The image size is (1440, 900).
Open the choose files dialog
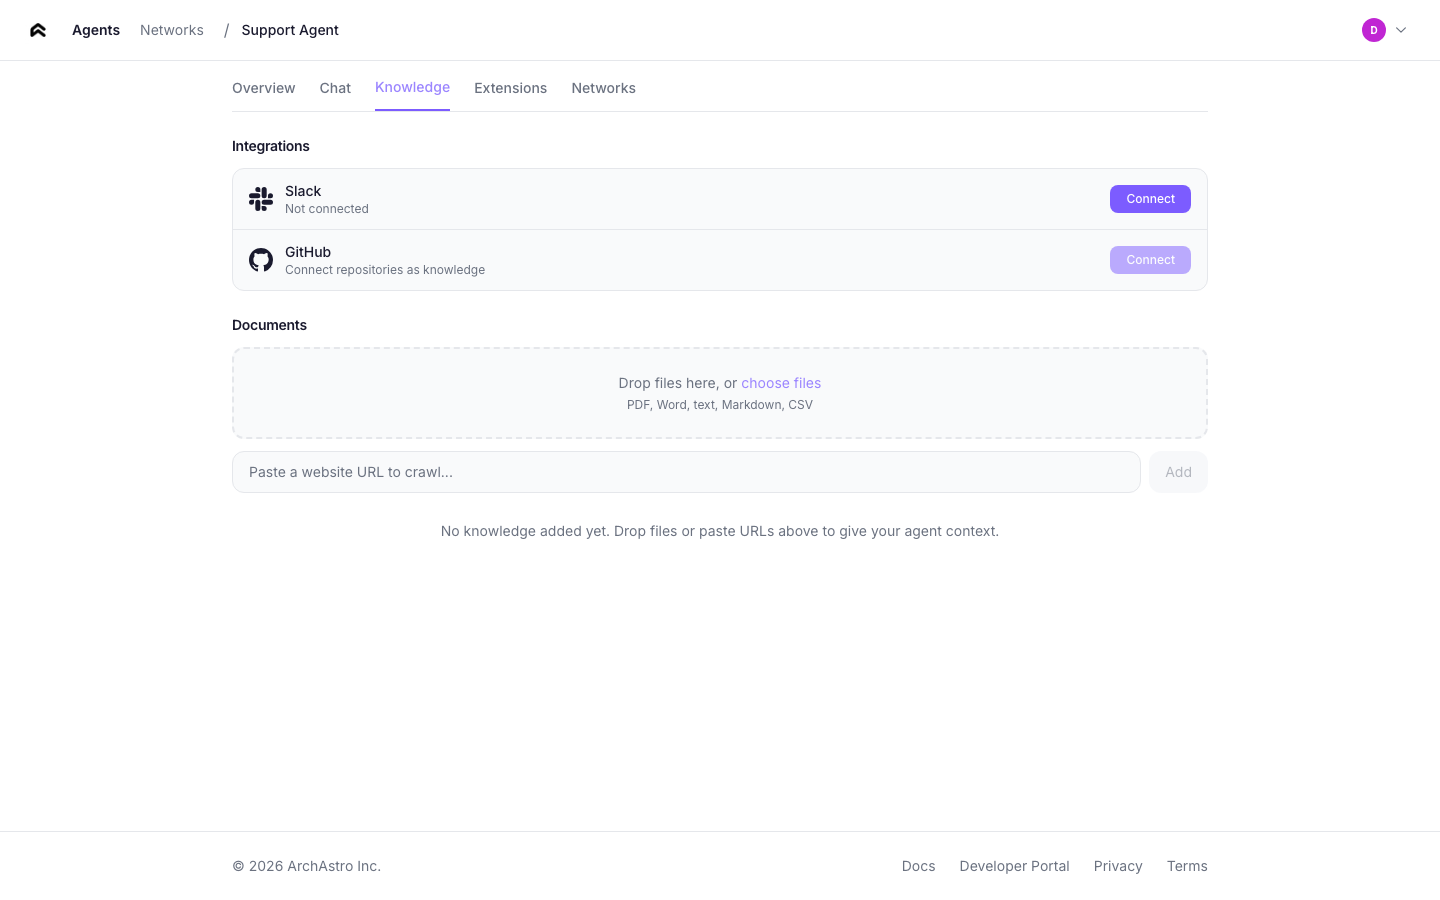click(780, 383)
